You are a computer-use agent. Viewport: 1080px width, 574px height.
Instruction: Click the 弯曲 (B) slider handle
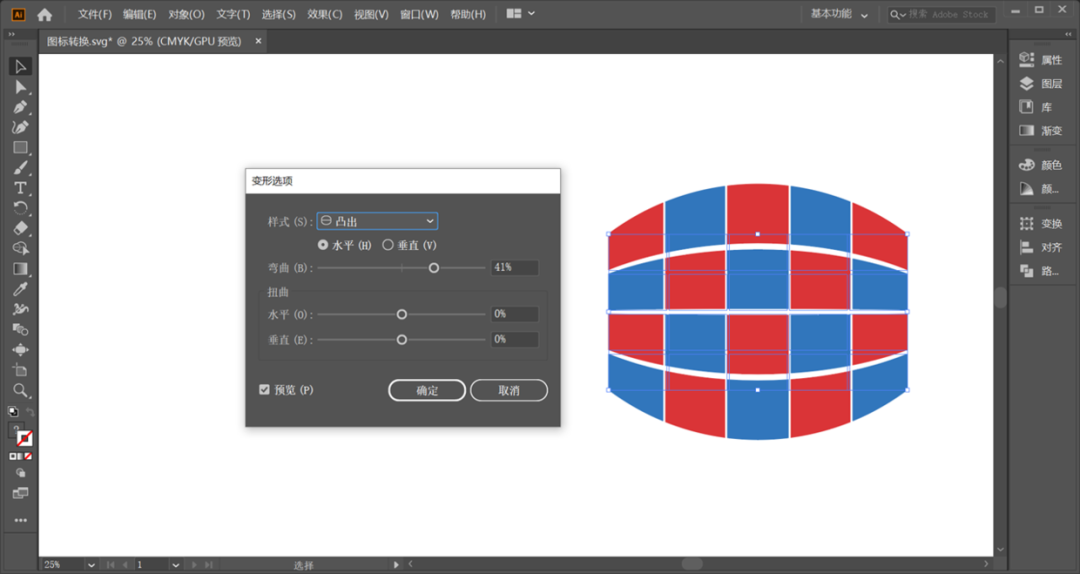[x=434, y=268]
